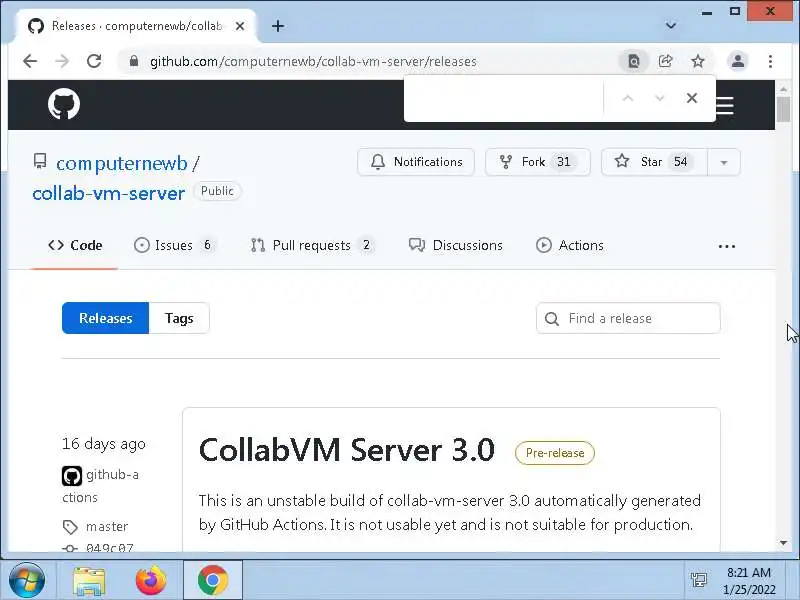Click the Notifications button
Screen dimensions: 800x600
click(x=416, y=162)
